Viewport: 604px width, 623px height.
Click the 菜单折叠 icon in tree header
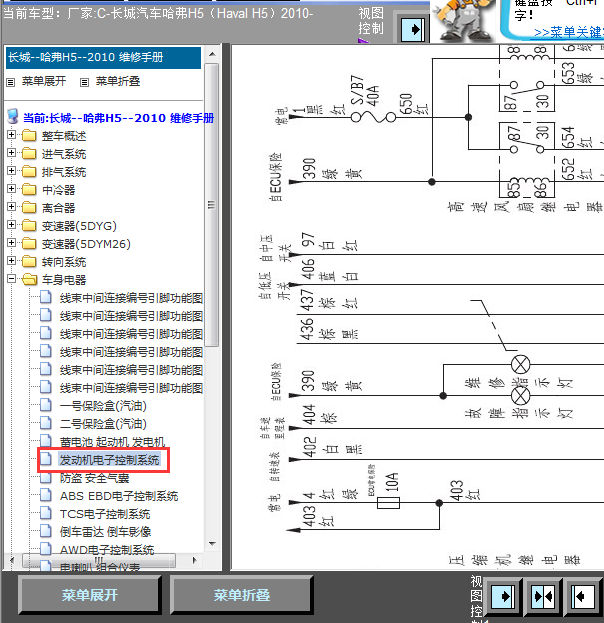[84, 82]
